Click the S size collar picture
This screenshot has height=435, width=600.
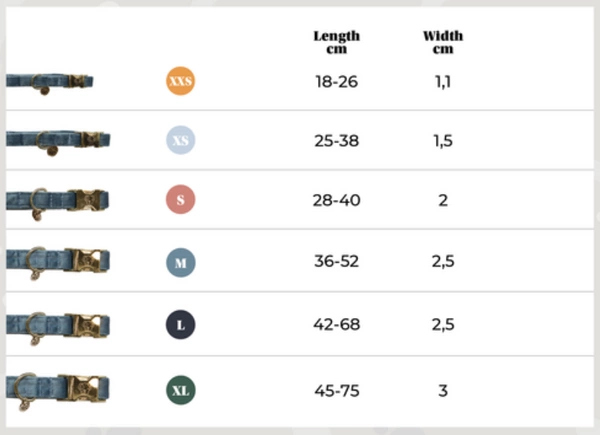tap(56, 201)
